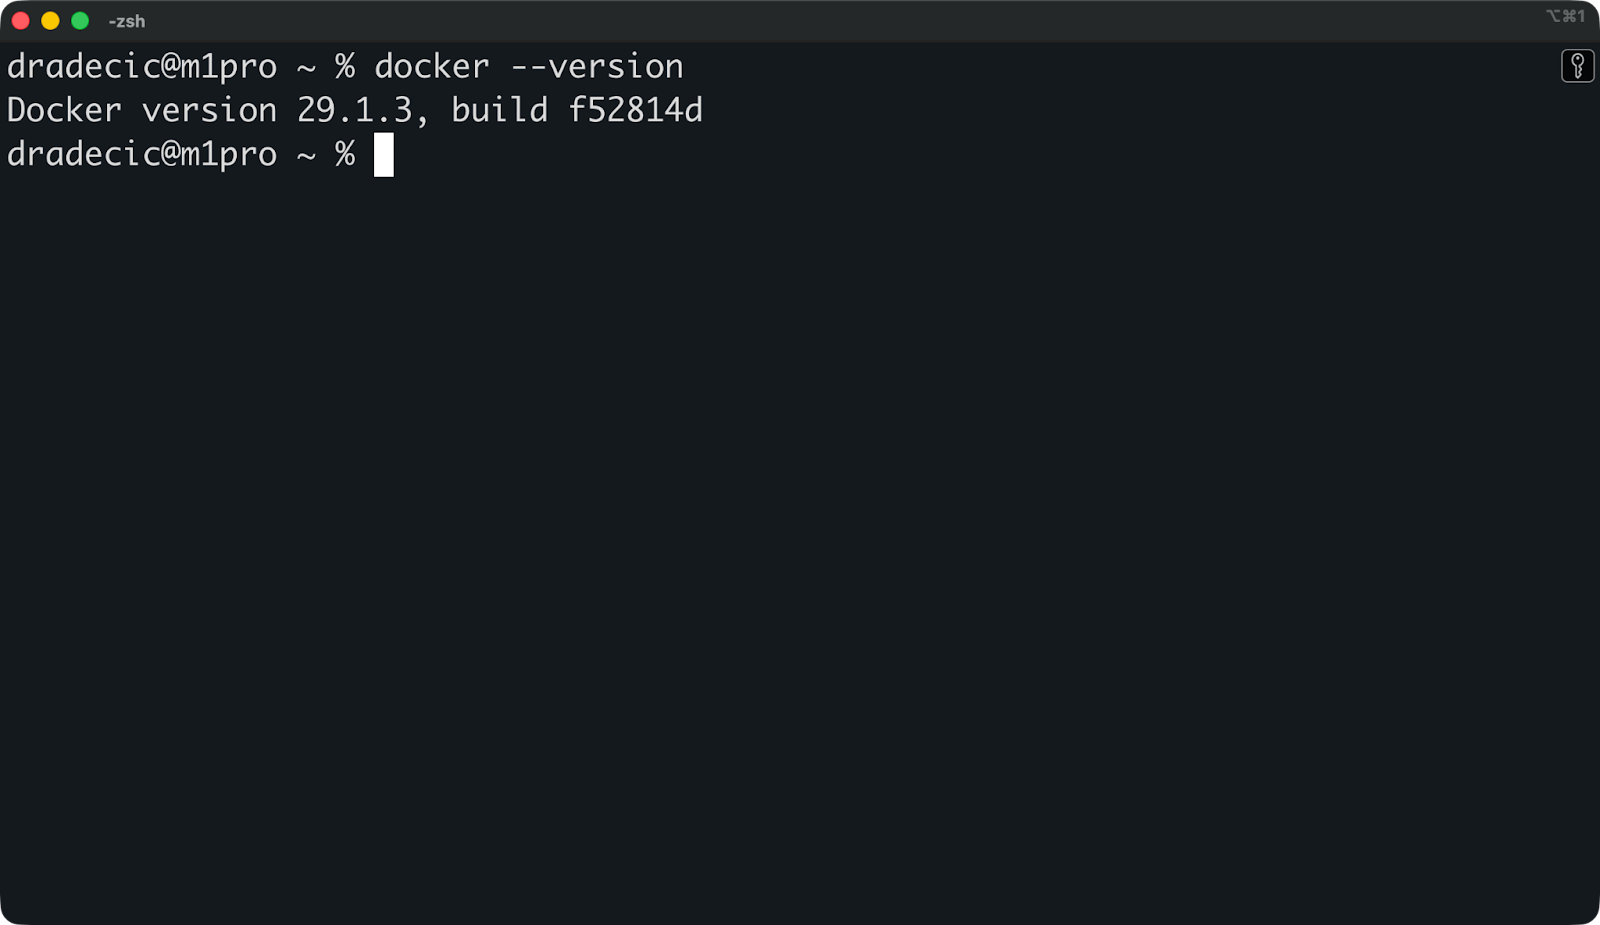The height and width of the screenshot is (925, 1600).
Task: Click the -zsh window title
Action: [x=128, y=20]
